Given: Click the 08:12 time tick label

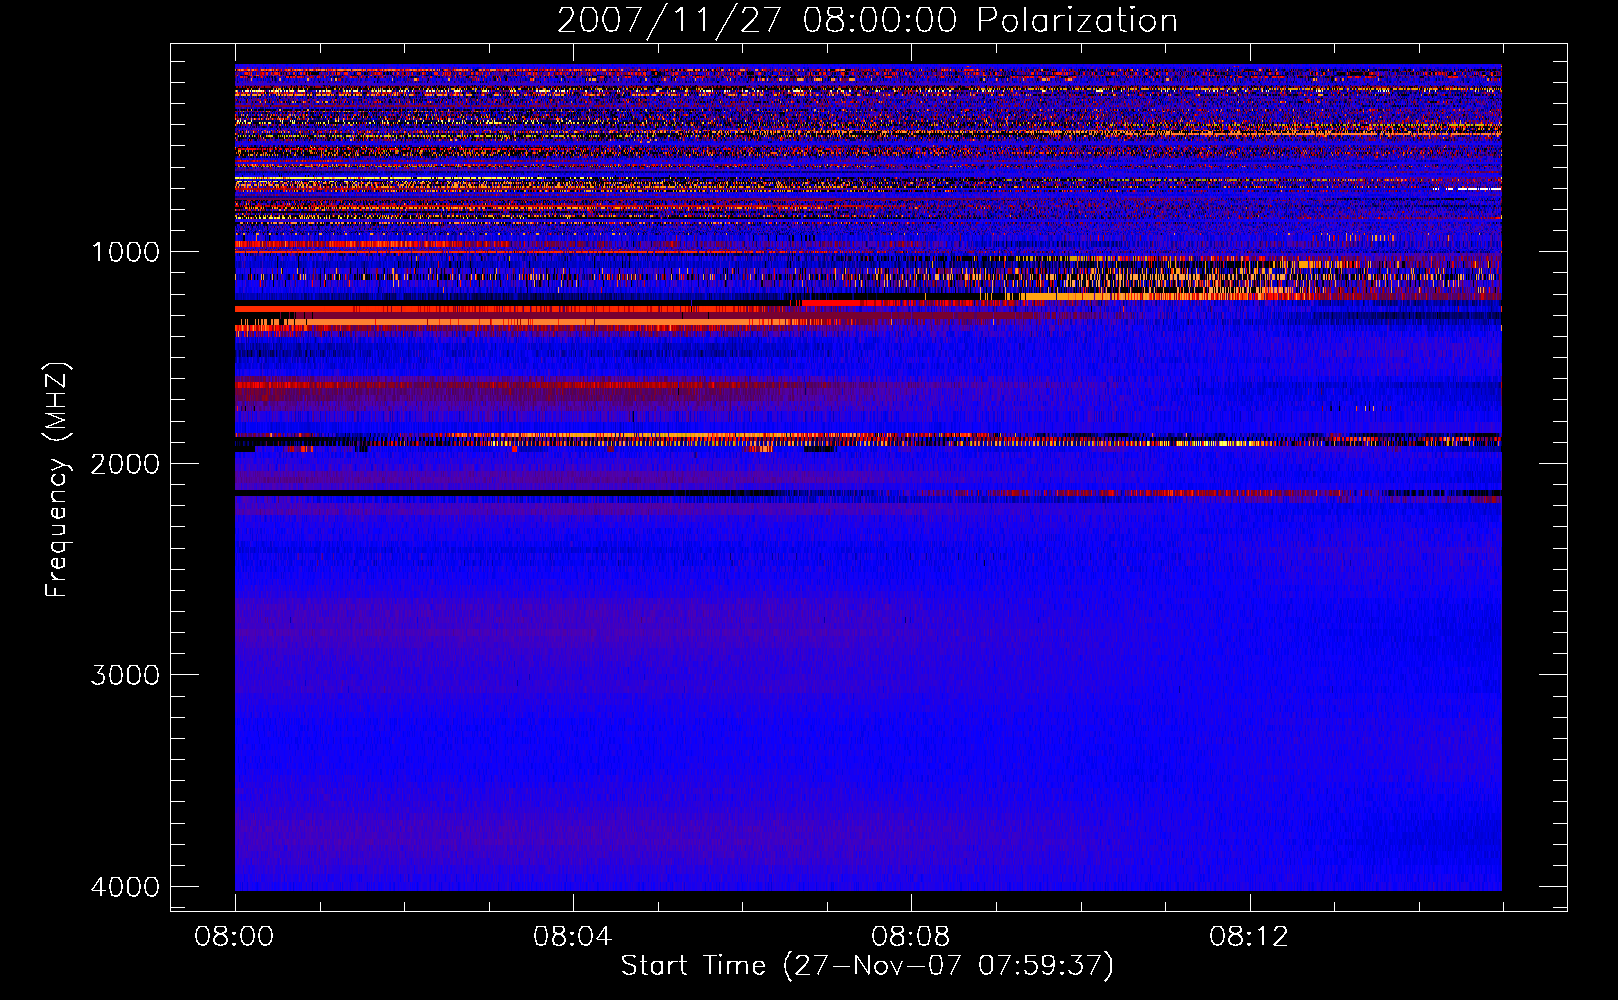Looking at the screenshot, I should point(1249,937).
